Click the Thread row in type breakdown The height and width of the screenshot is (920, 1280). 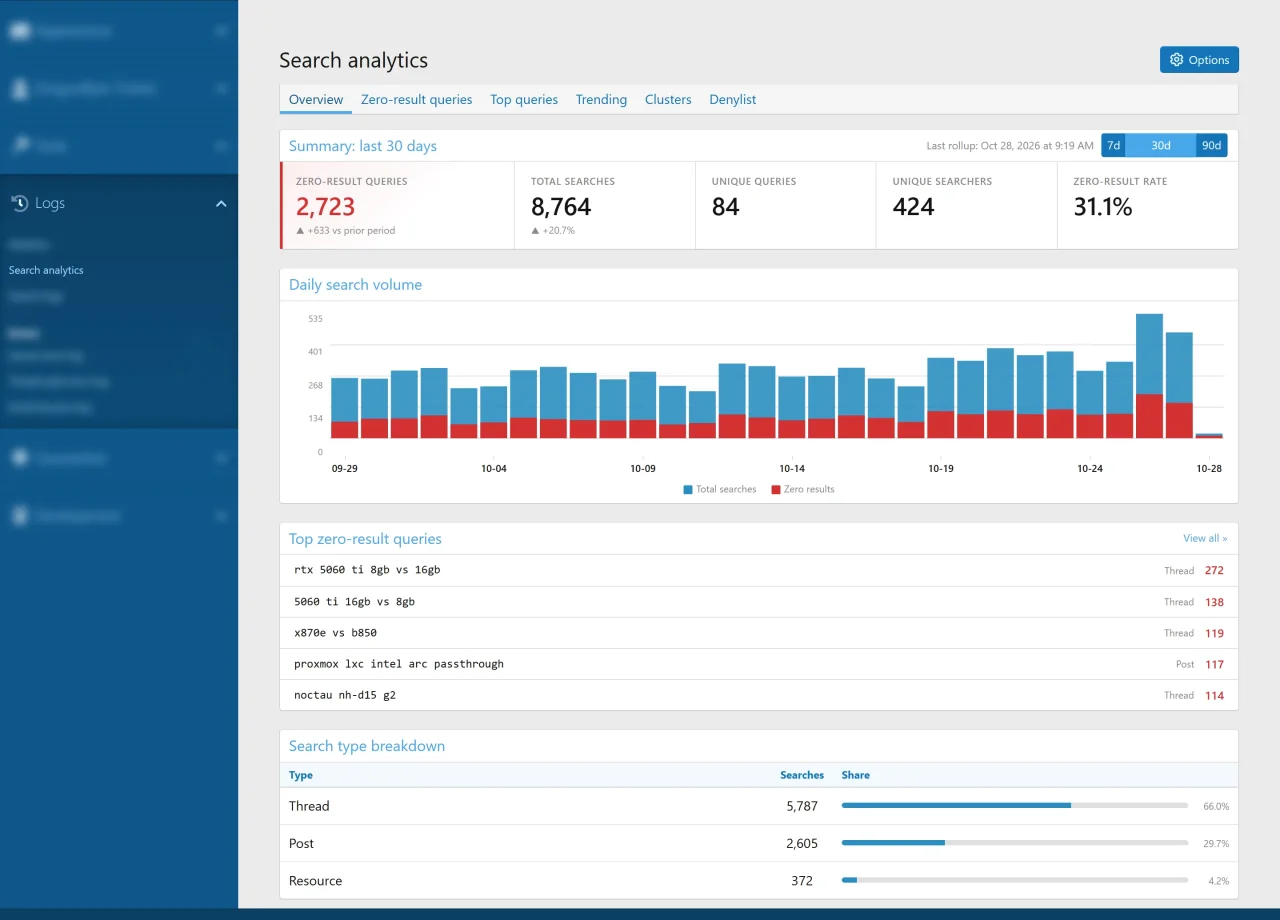pos(759,806)
